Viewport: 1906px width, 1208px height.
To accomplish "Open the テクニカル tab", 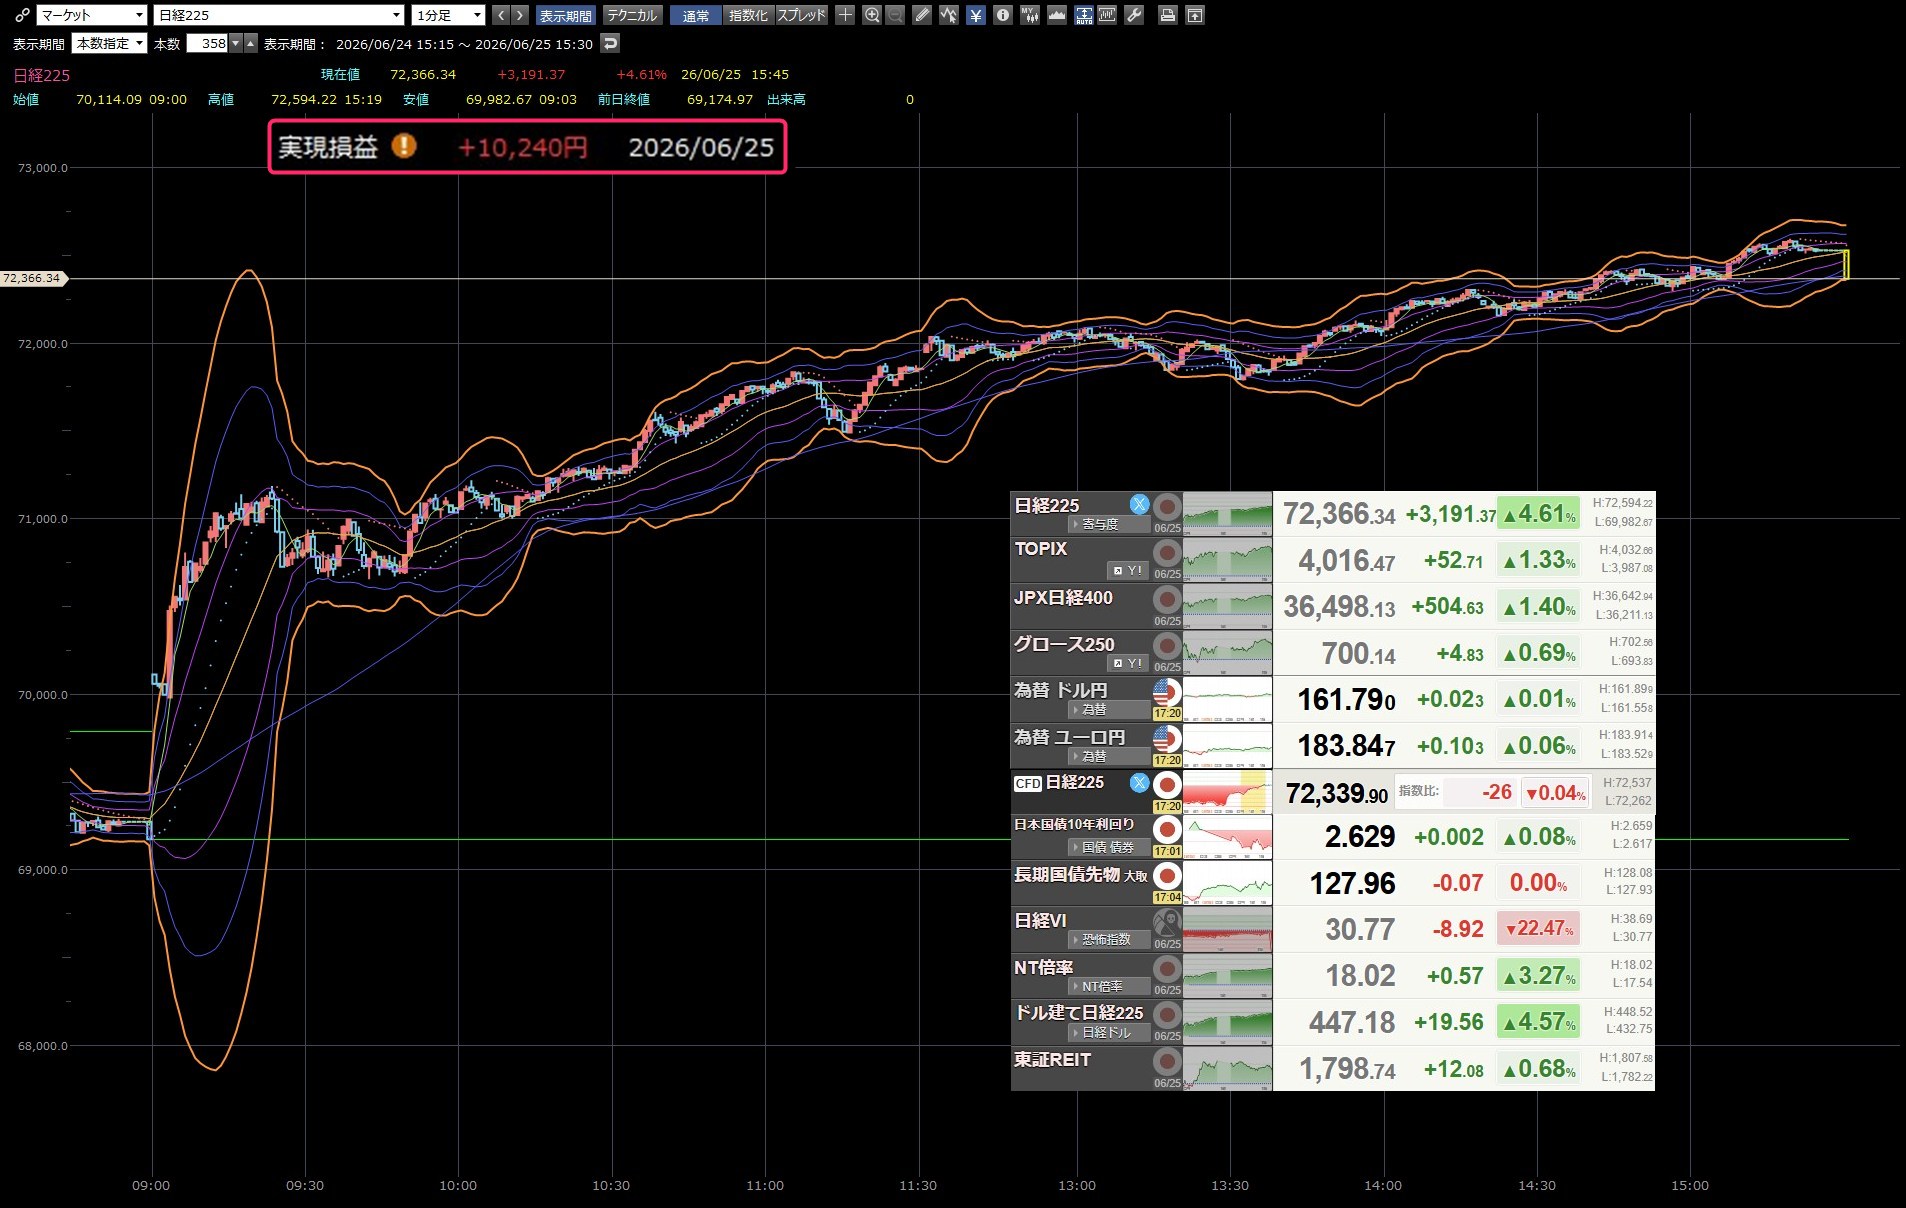I will (632, 15).
